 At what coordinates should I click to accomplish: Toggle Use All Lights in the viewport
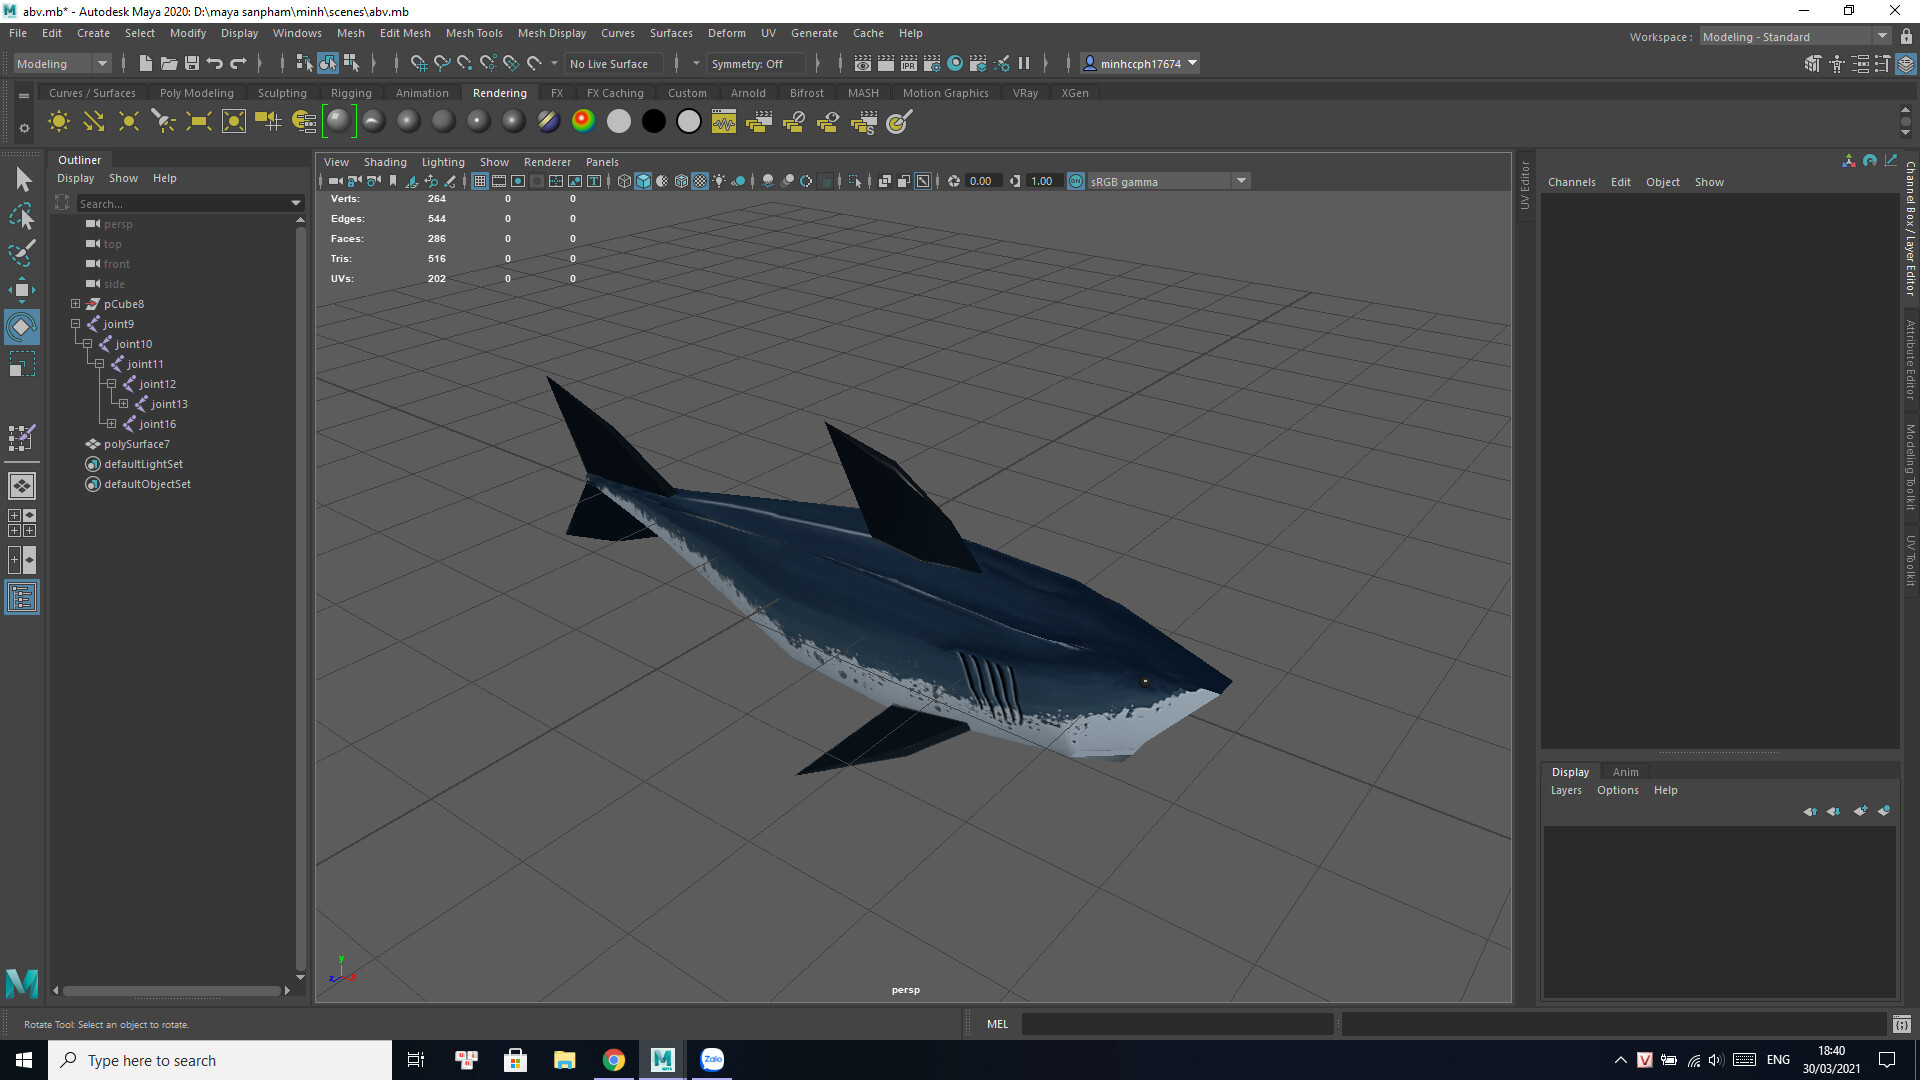click(719, 181)
